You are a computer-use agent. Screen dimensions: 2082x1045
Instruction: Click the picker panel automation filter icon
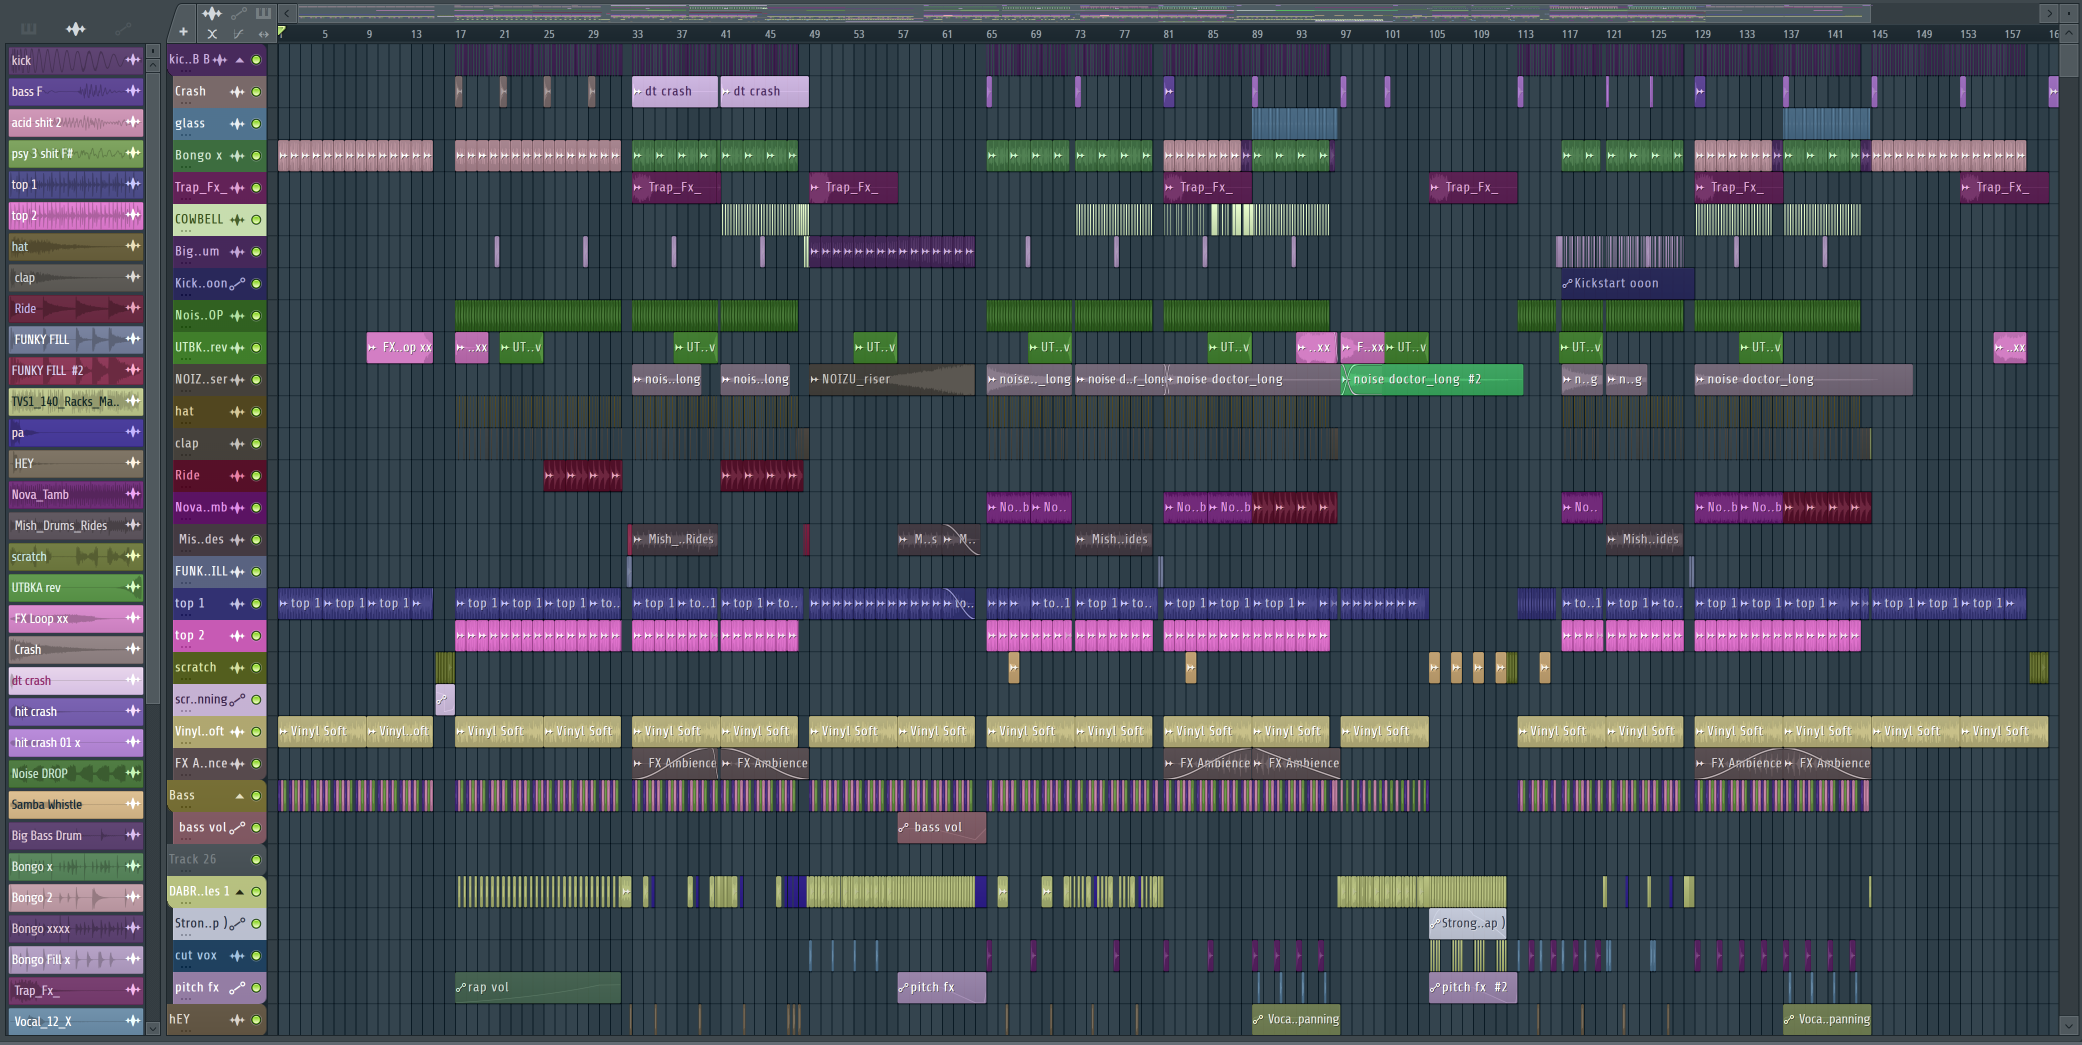[123, 28]
